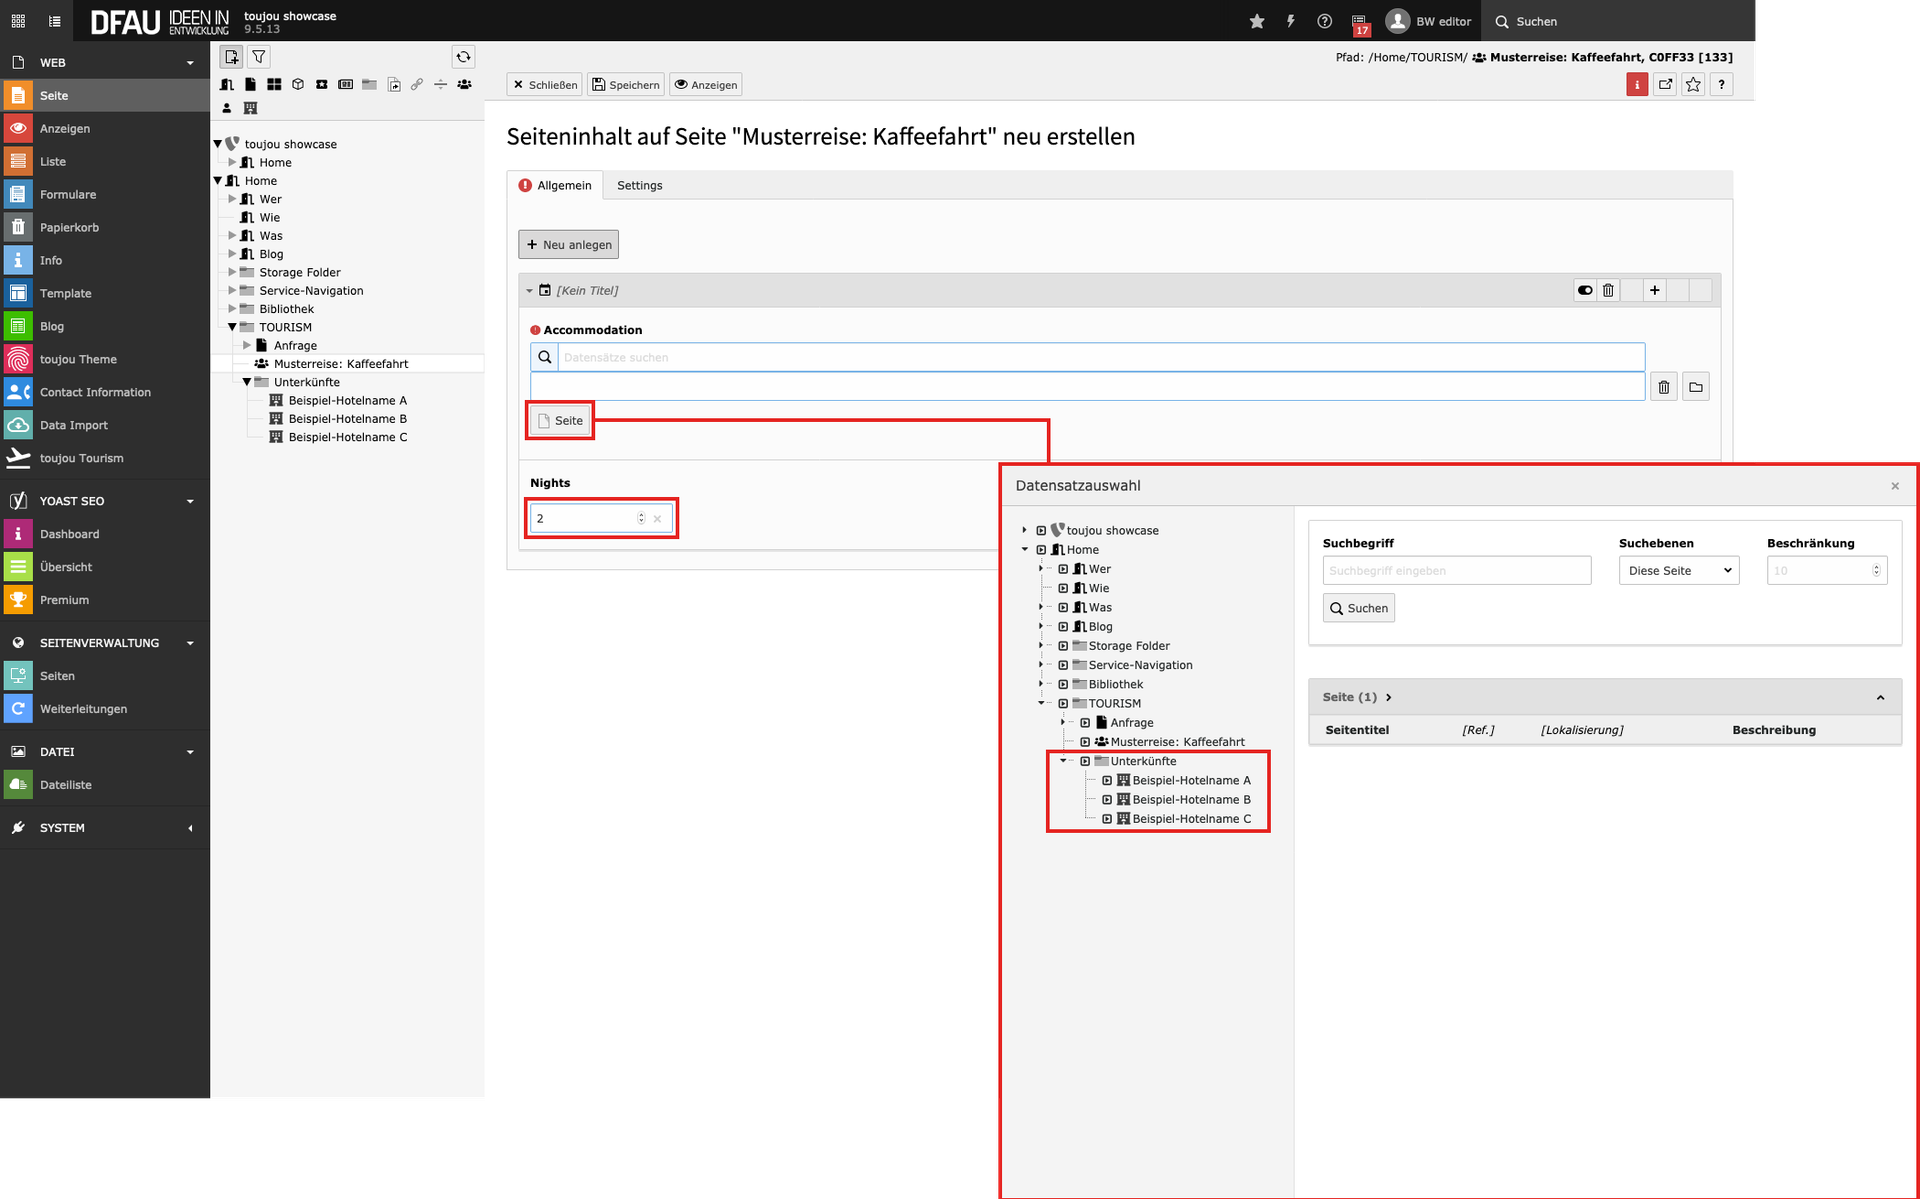Image resolution: width=1920 pixels, height=1199 pixels.
Task: Click the toujou Tourism airplane icon
Action: coord(18,458)
